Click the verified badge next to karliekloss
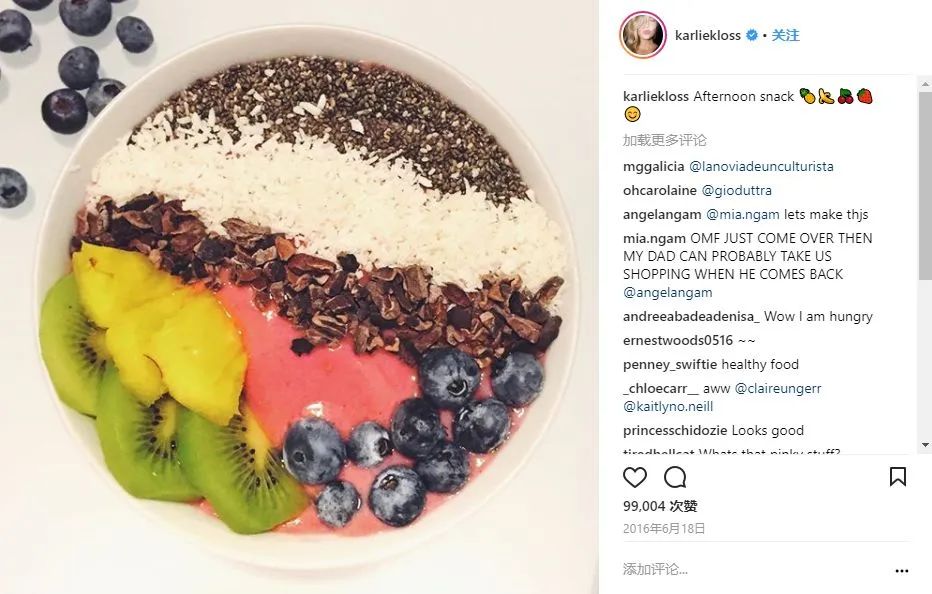Viewport: 932px width, 594px height. click(751, 36)
